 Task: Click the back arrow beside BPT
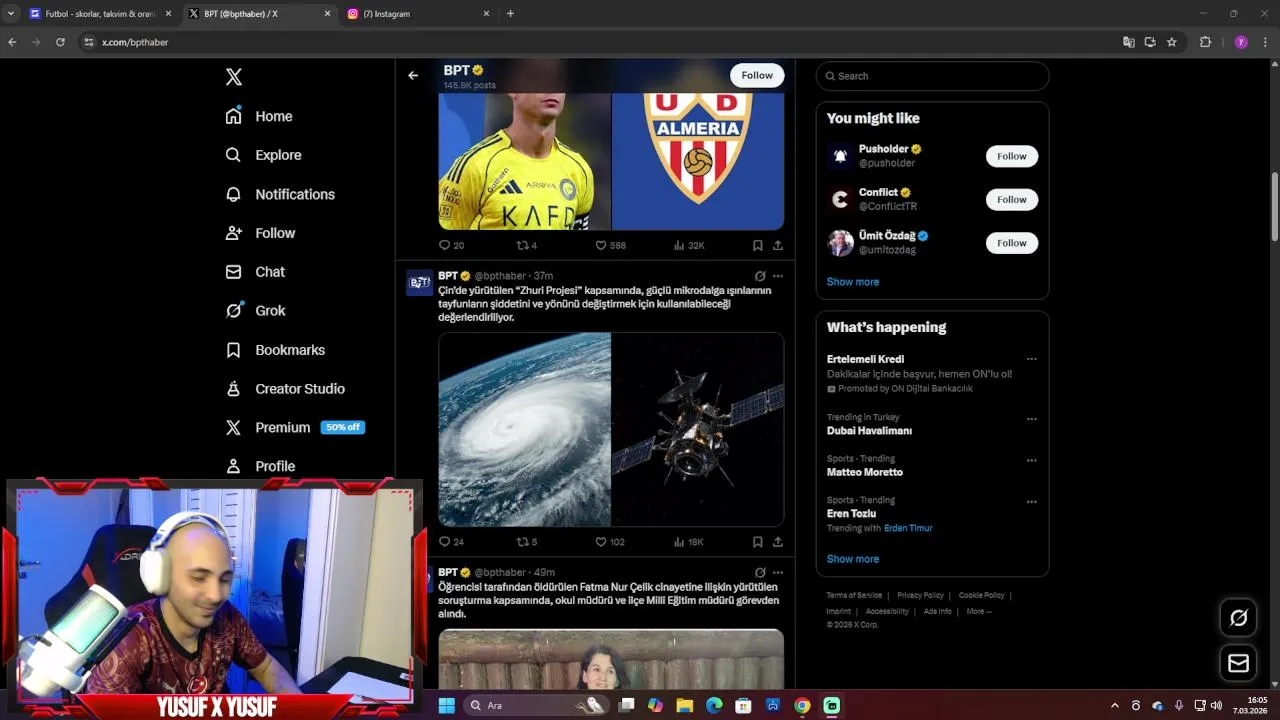click(413, 75)
